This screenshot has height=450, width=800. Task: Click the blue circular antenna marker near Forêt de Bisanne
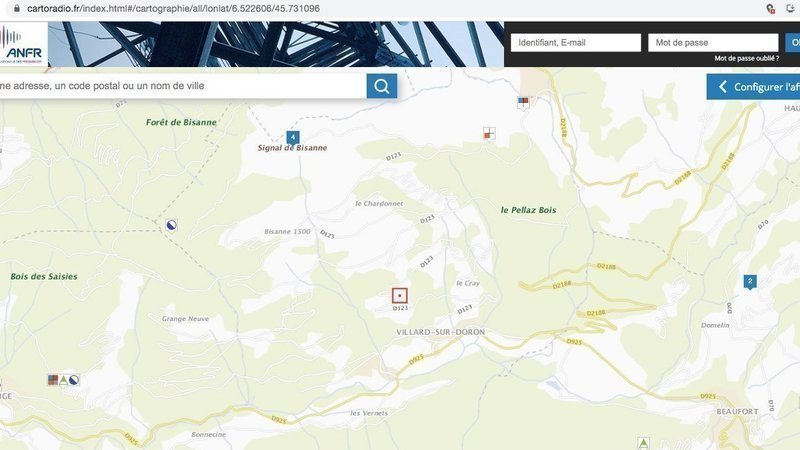point(172,225)
